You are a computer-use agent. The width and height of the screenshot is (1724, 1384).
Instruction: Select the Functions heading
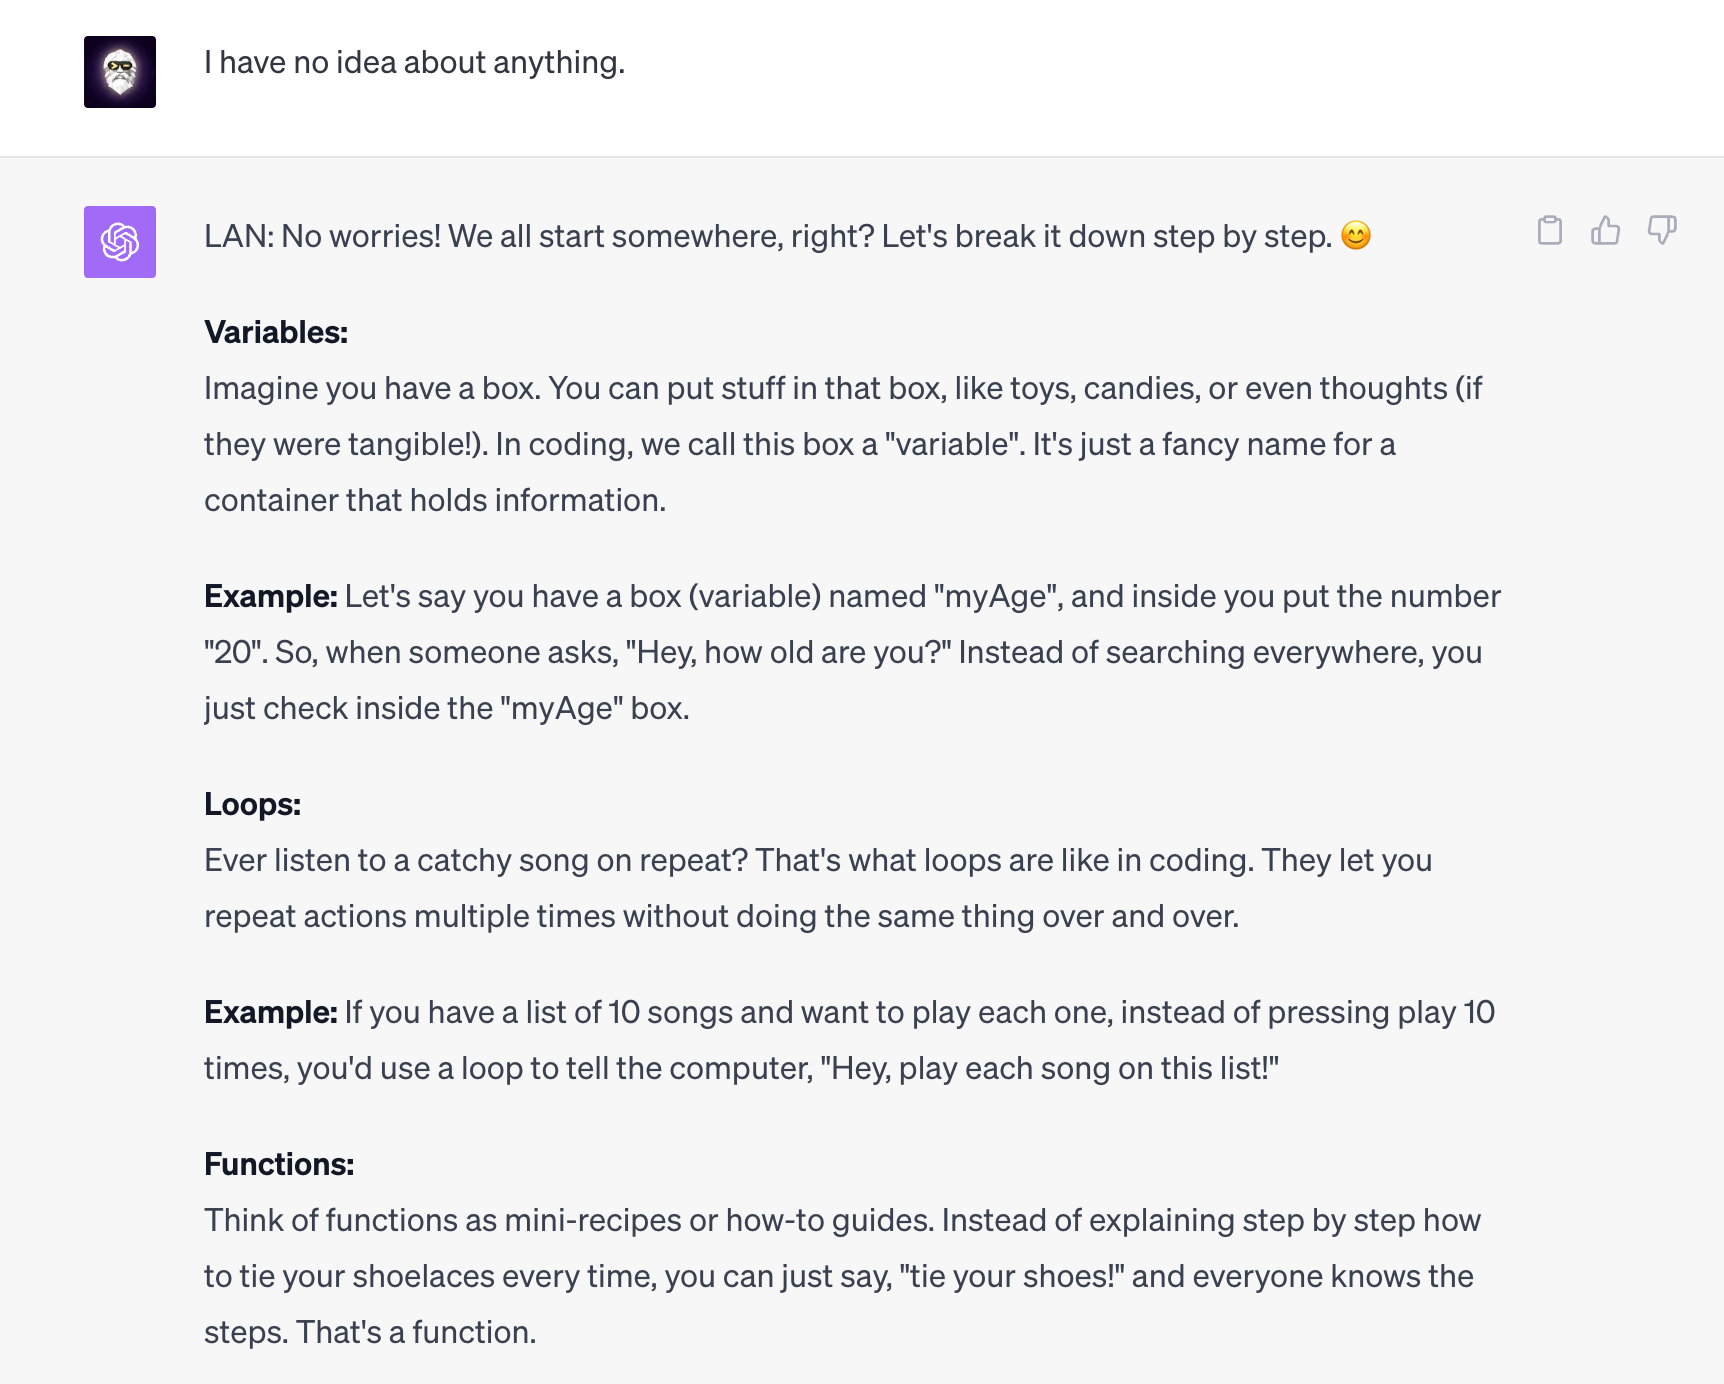(x=279, y=1163)
